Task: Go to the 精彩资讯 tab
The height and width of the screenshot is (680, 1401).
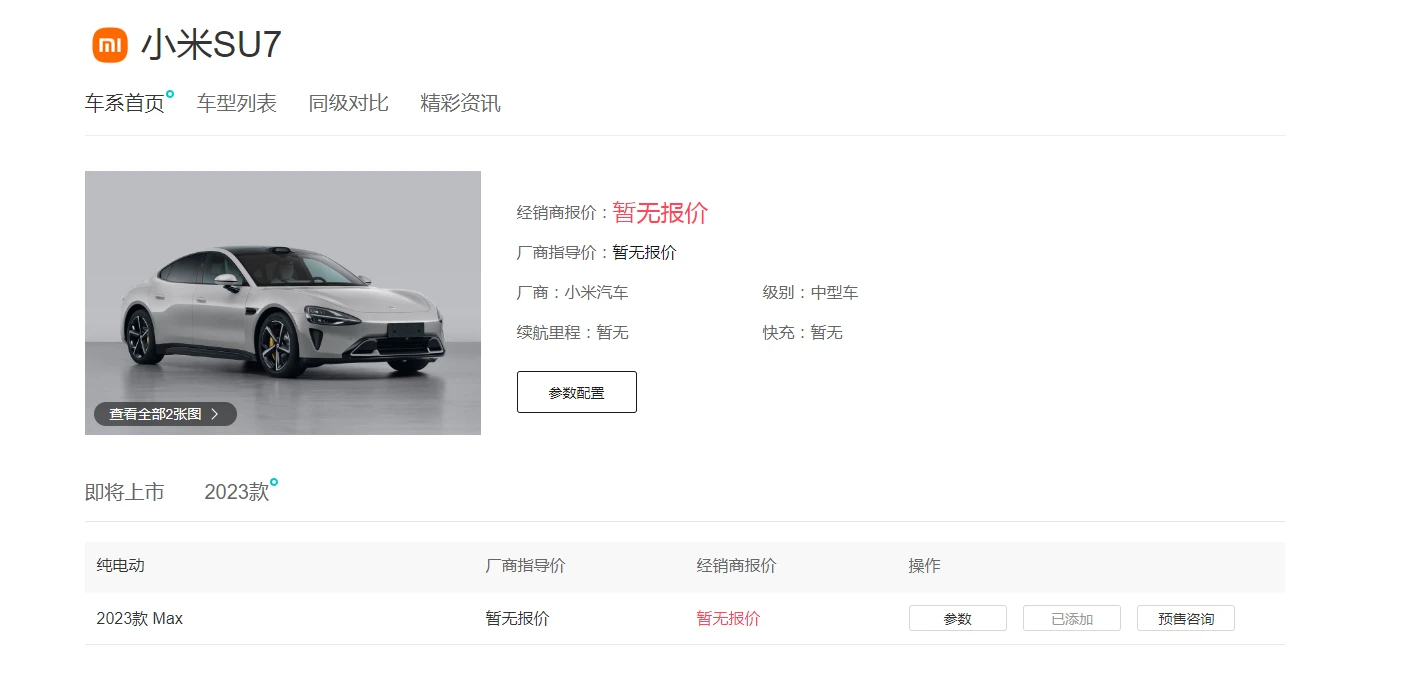Action: point(461,103)
